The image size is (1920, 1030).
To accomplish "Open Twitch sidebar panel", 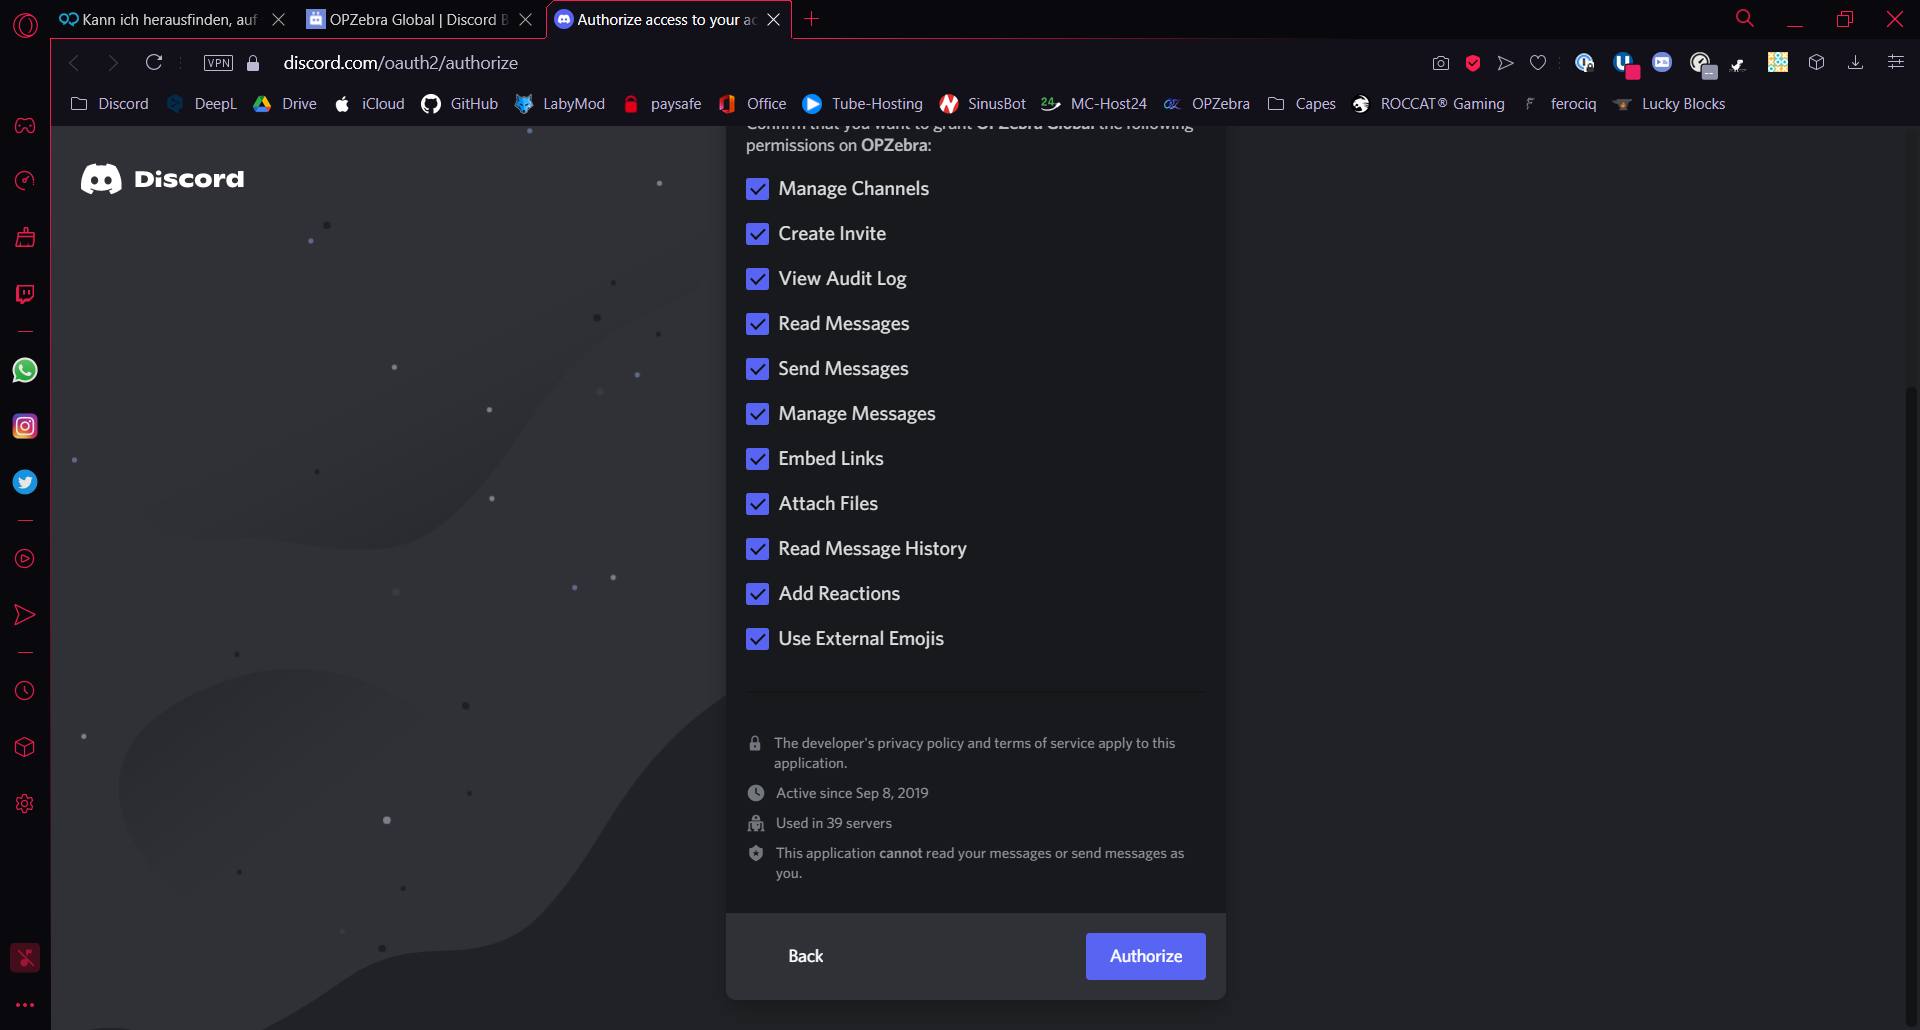I will [25, 294].
